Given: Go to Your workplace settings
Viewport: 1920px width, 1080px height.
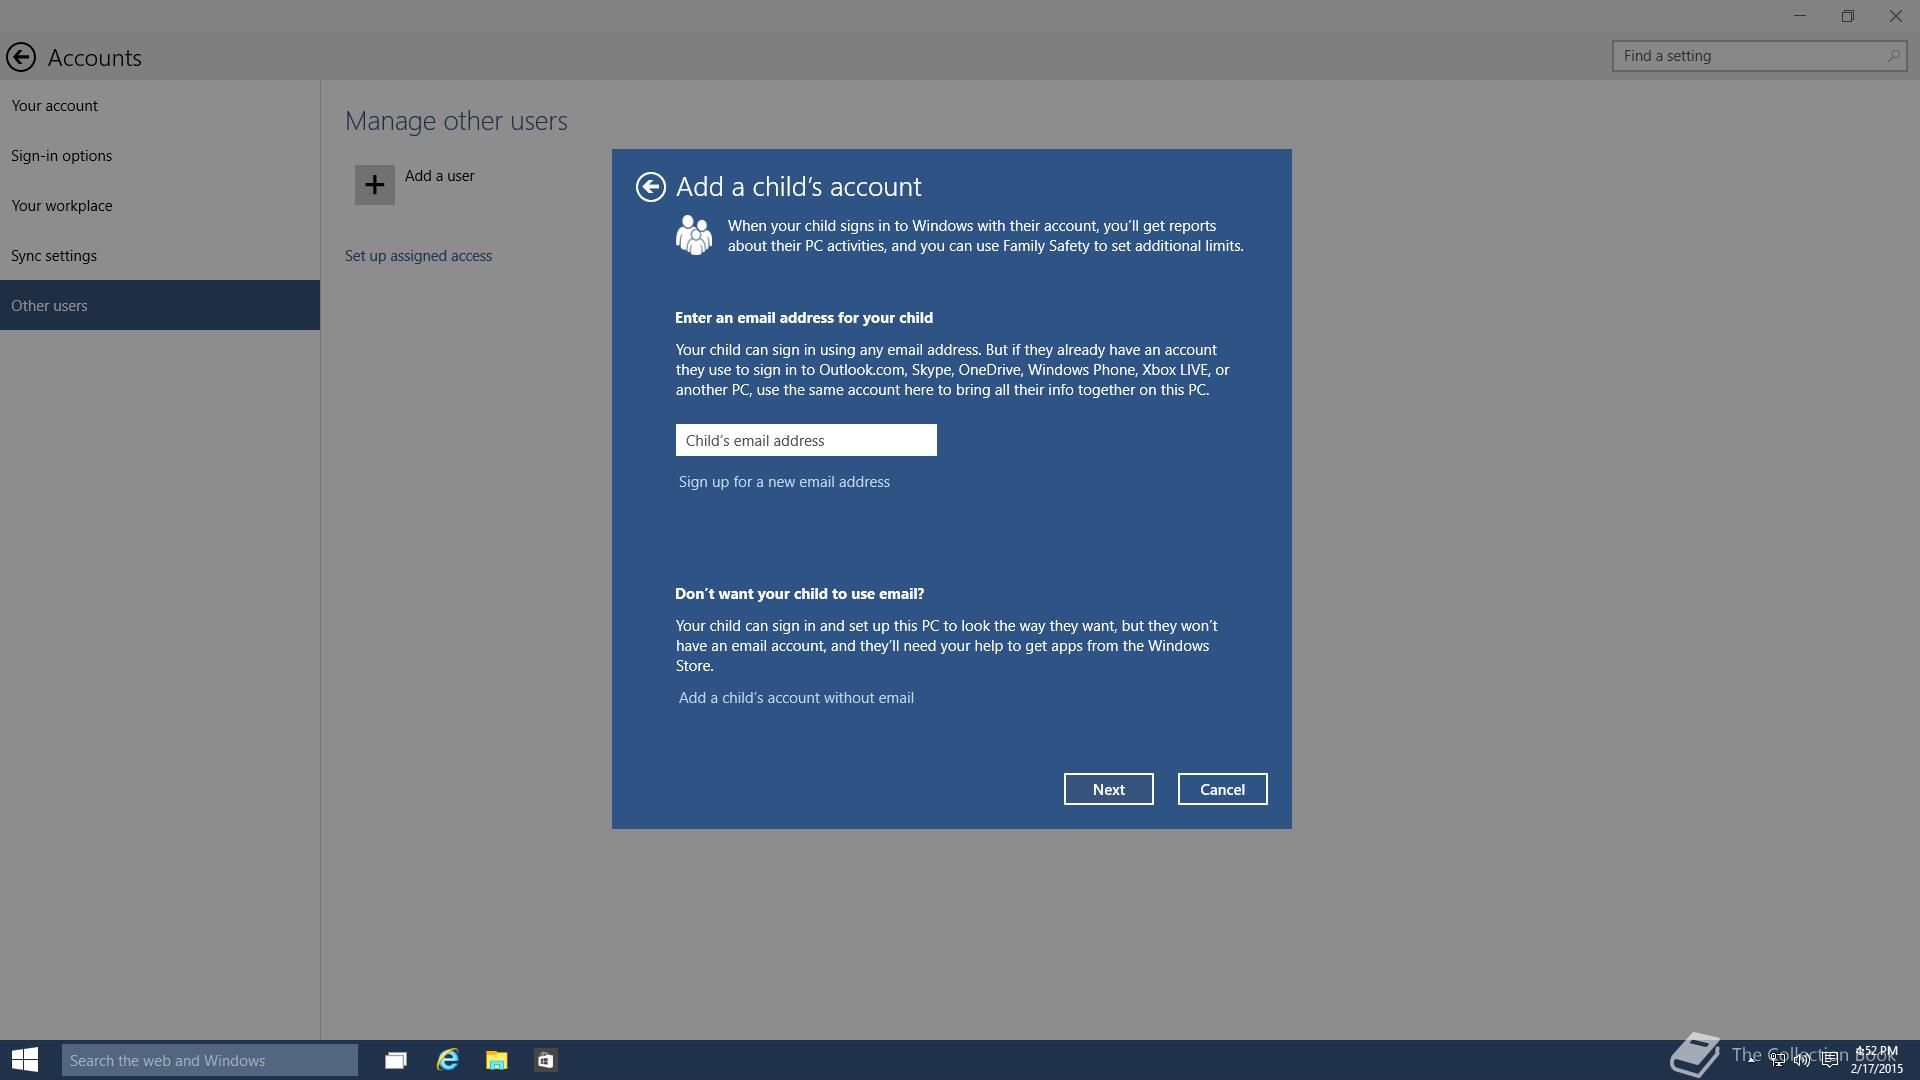Looking at the screenshot, I should pyautogui.click(x=160, y=205).
